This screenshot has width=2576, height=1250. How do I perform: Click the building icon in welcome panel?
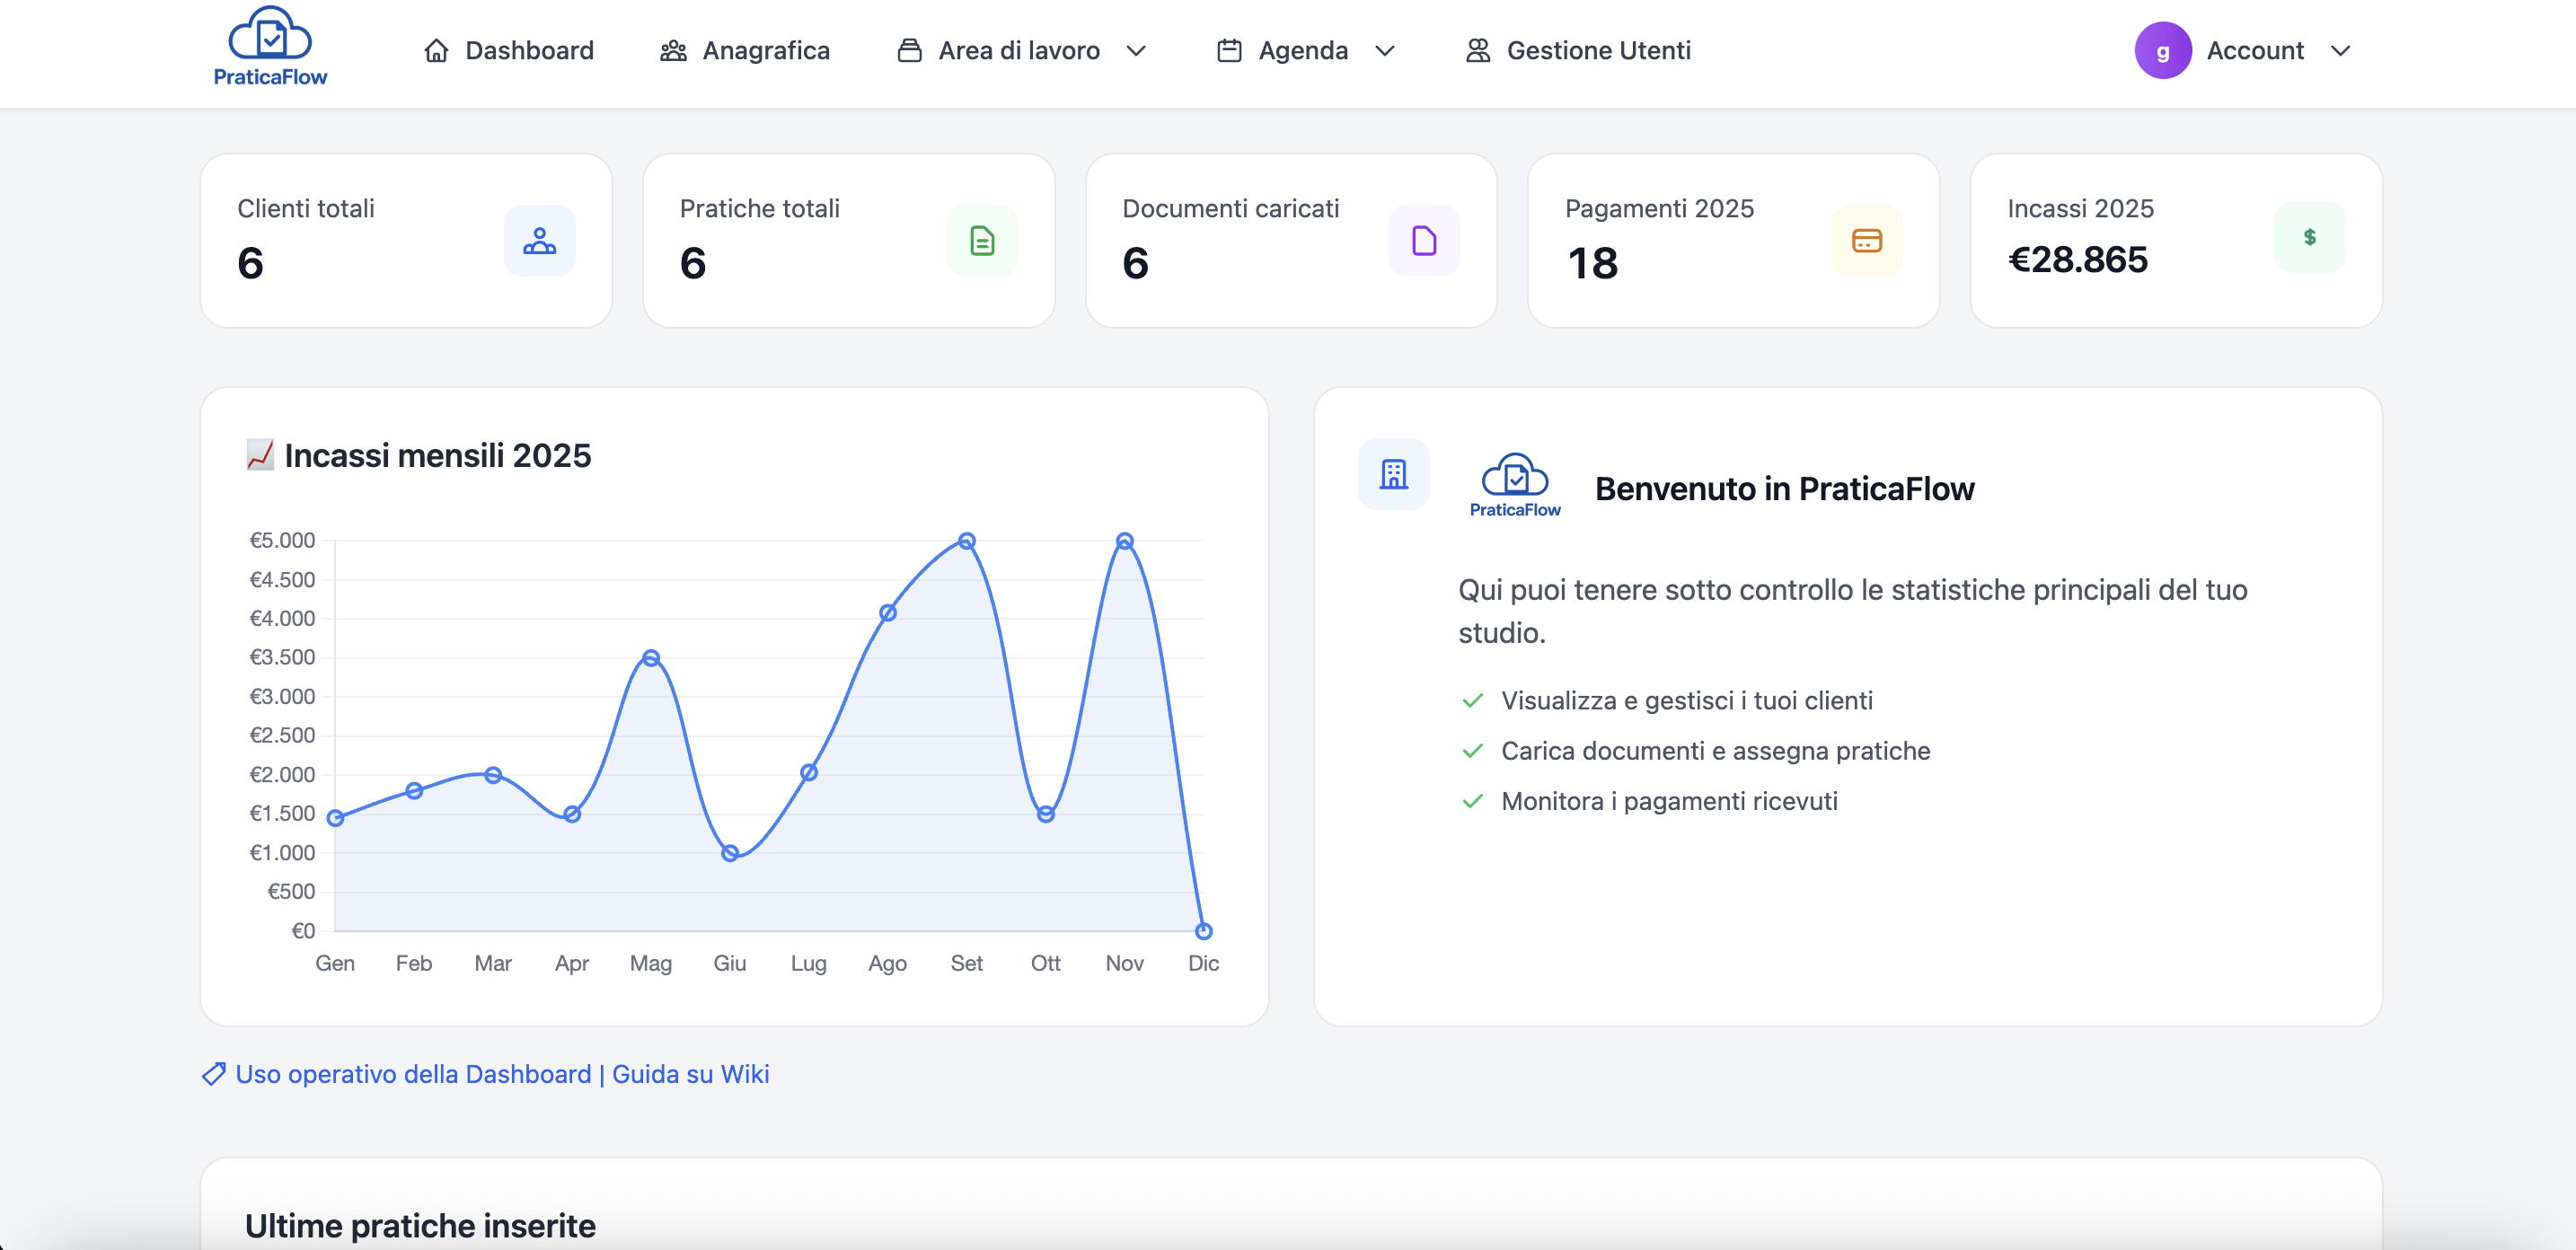1393,474
